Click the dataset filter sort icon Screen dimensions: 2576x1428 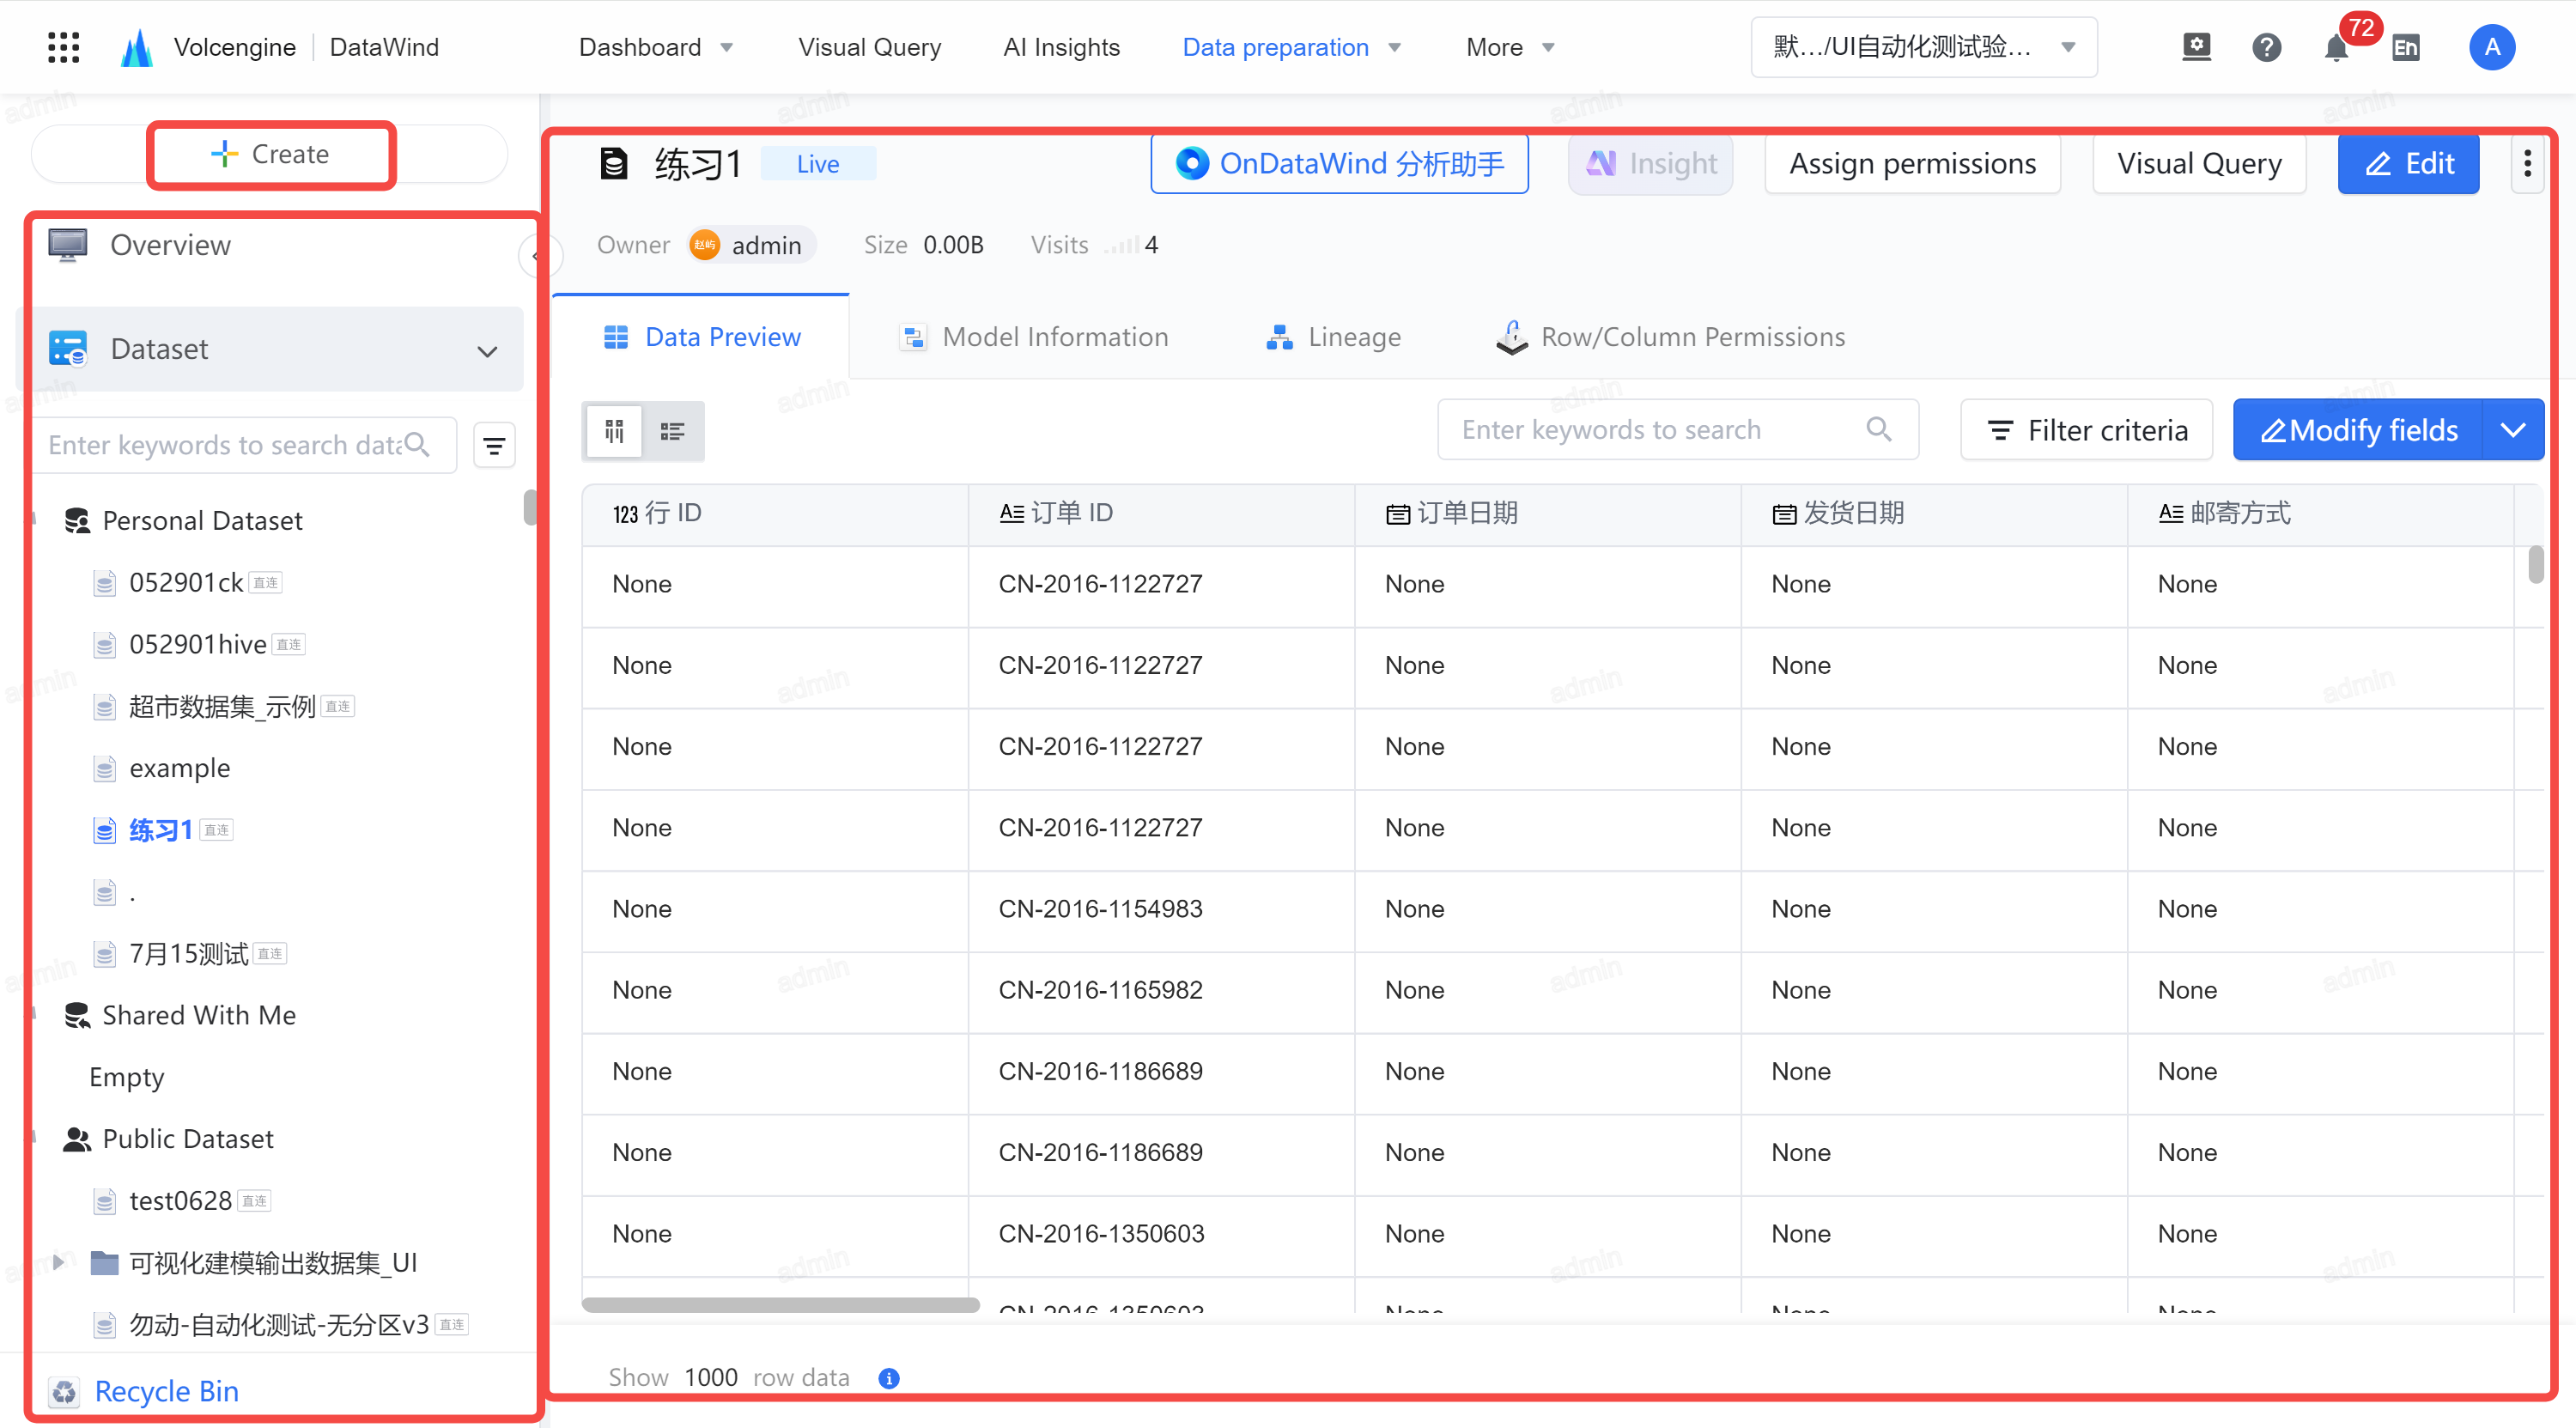(x=494, y=445)
